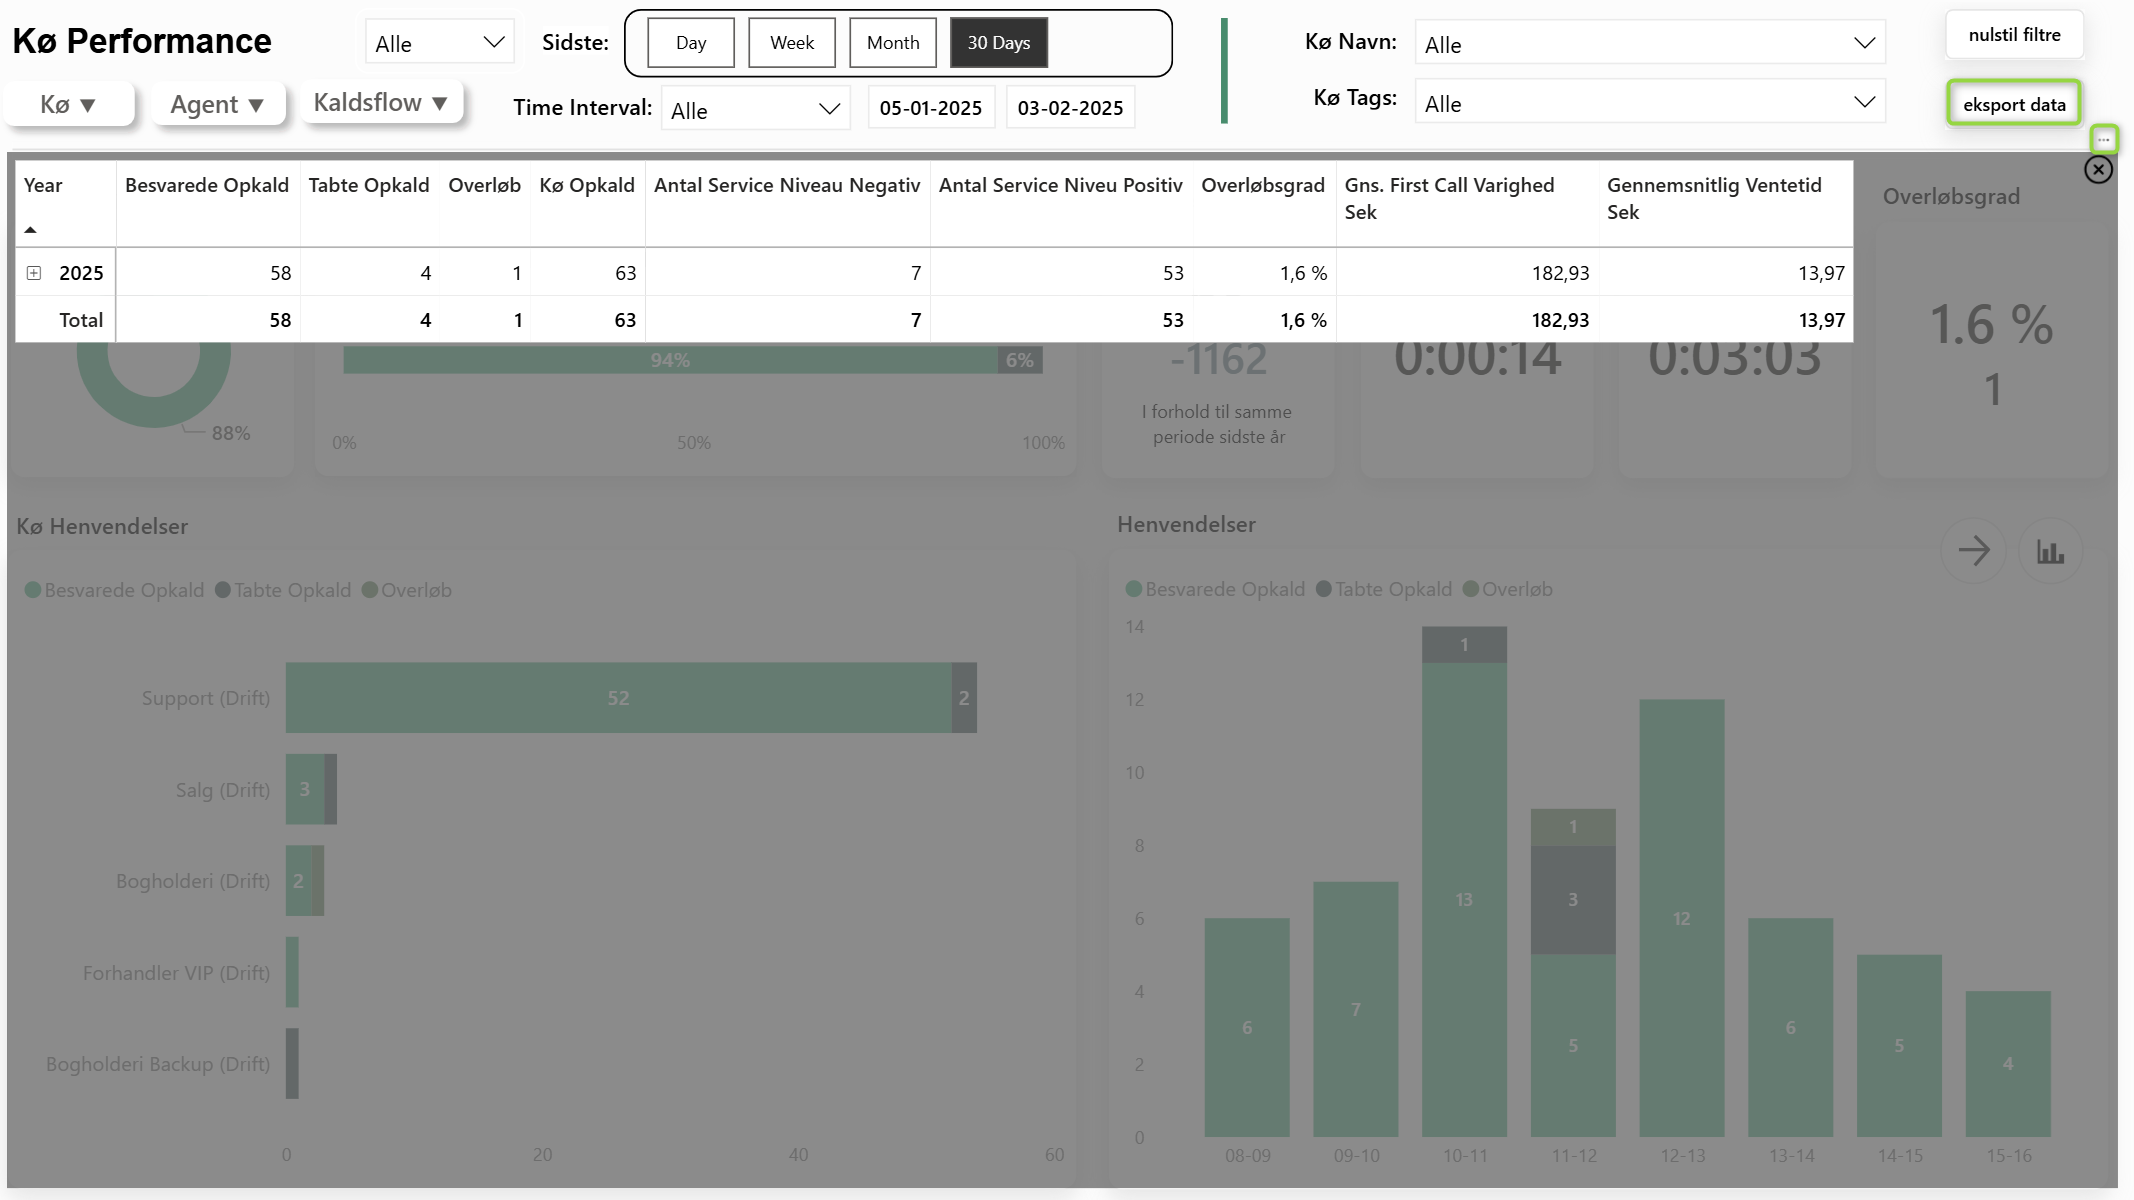Select the 30 Days period option
The image size is (2134, 1200).
pos(998,43)
